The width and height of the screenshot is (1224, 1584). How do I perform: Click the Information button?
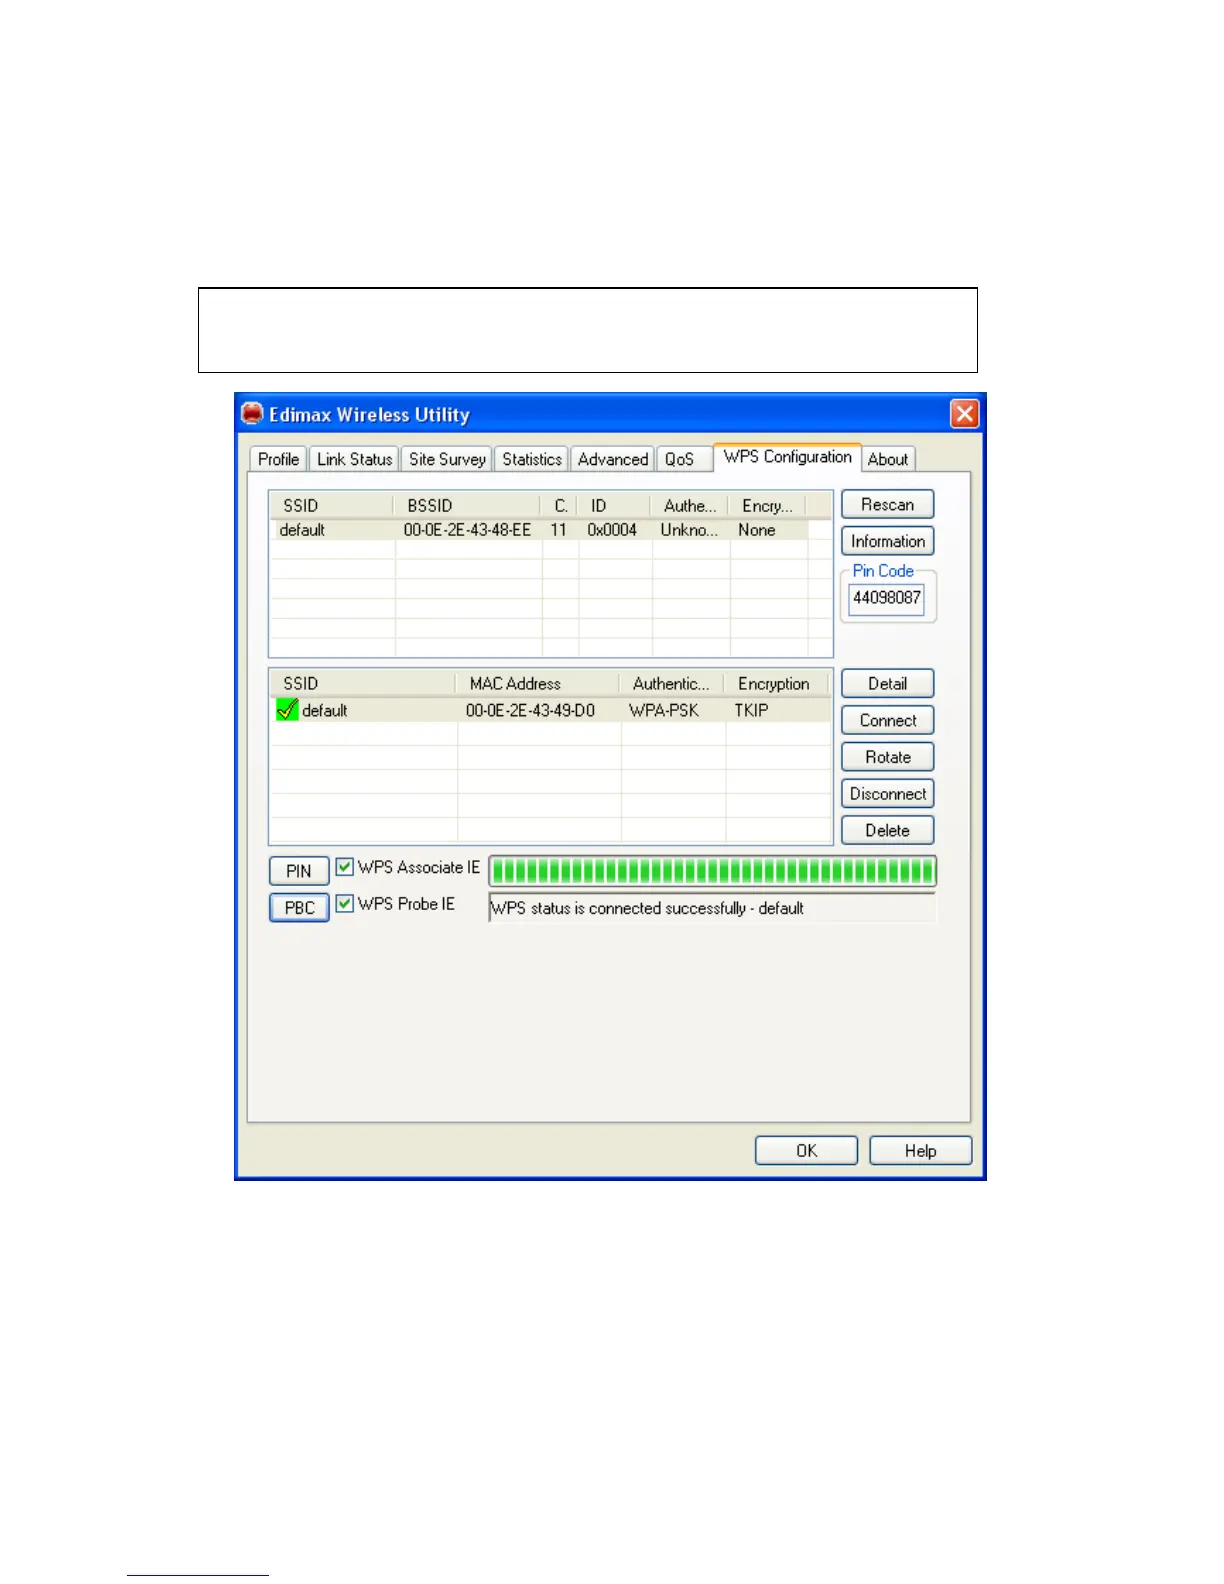click(888, 541)
